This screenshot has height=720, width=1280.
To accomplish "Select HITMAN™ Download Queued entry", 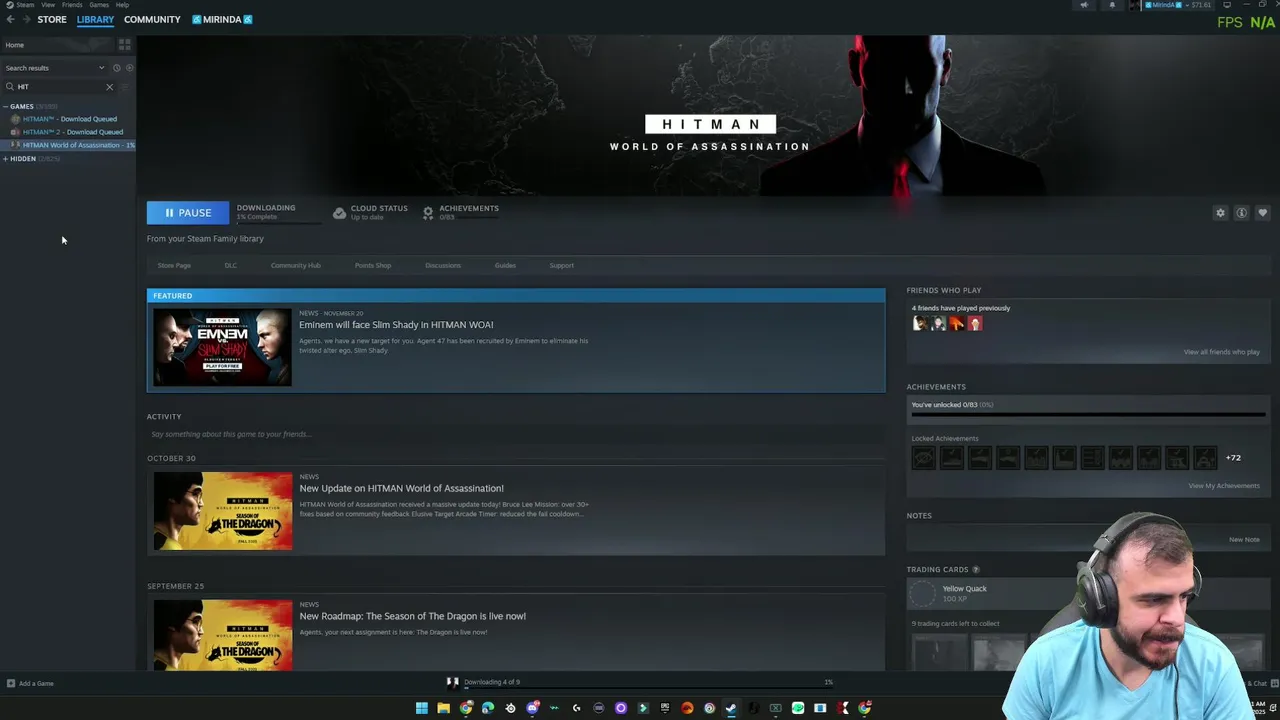I will point(69,119).
